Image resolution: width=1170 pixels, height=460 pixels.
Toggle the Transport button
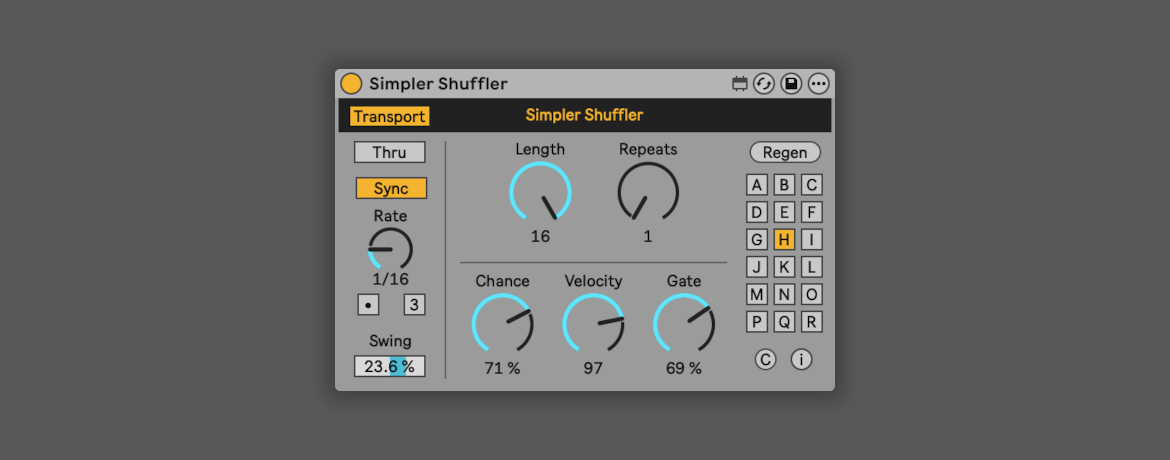(x=389, y=117)
